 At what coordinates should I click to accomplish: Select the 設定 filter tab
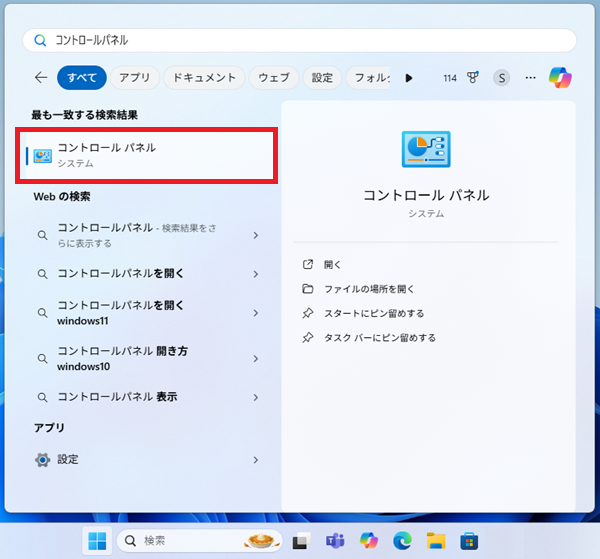tap(322, 78)
